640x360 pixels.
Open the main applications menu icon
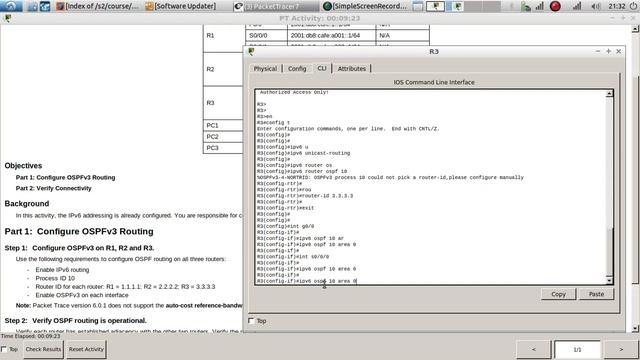click(x=11, y=6)
